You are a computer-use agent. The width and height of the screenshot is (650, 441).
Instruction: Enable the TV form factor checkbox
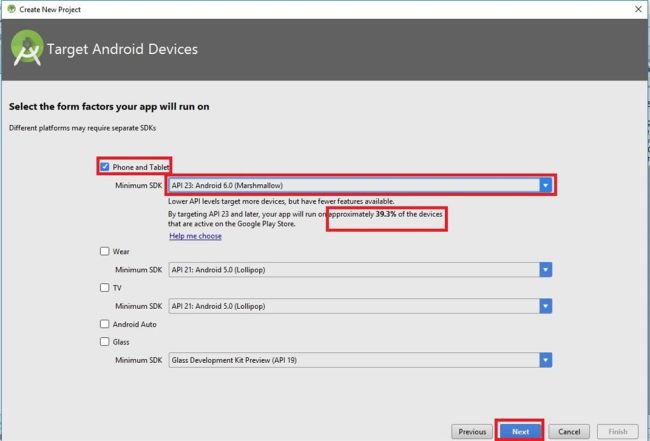(x=104, y=288)
